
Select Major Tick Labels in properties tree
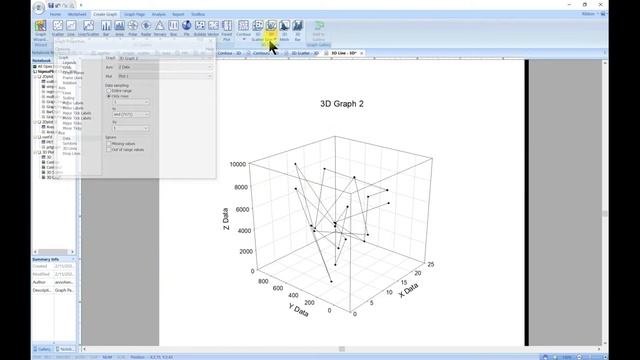click(77, 113)
